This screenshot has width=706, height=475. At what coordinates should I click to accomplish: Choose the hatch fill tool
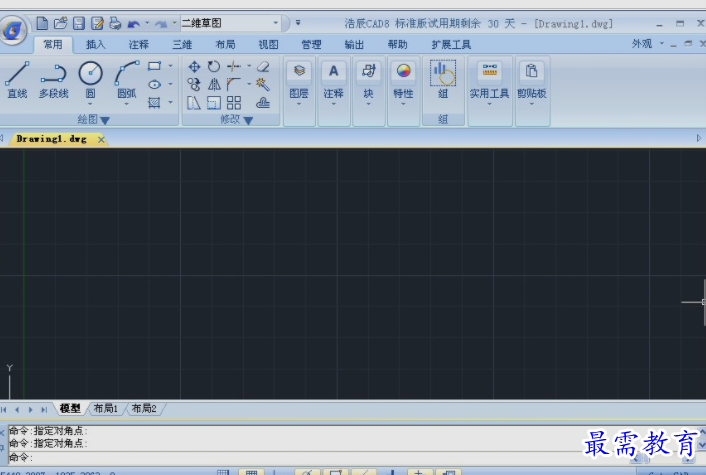[x=154, y=103]
